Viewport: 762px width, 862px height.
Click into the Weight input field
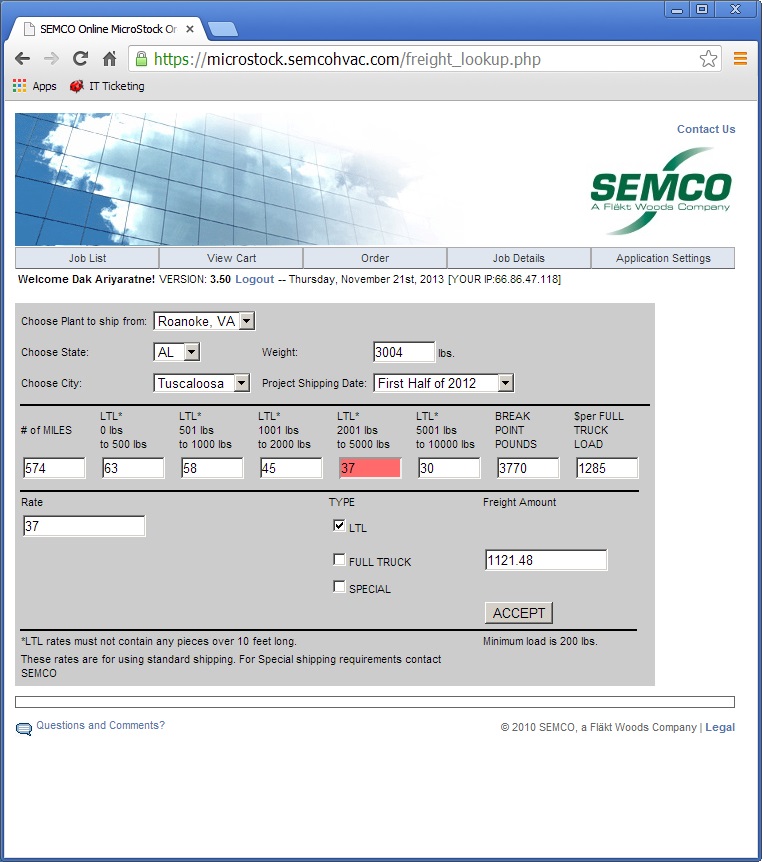coord(404,352)
